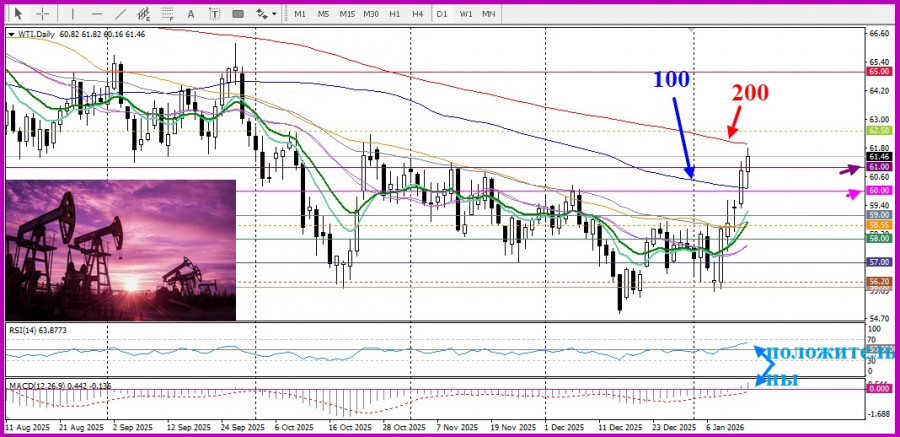Open the arrows objects dropdown
900x437 pixels.
[x=265, y=13]
